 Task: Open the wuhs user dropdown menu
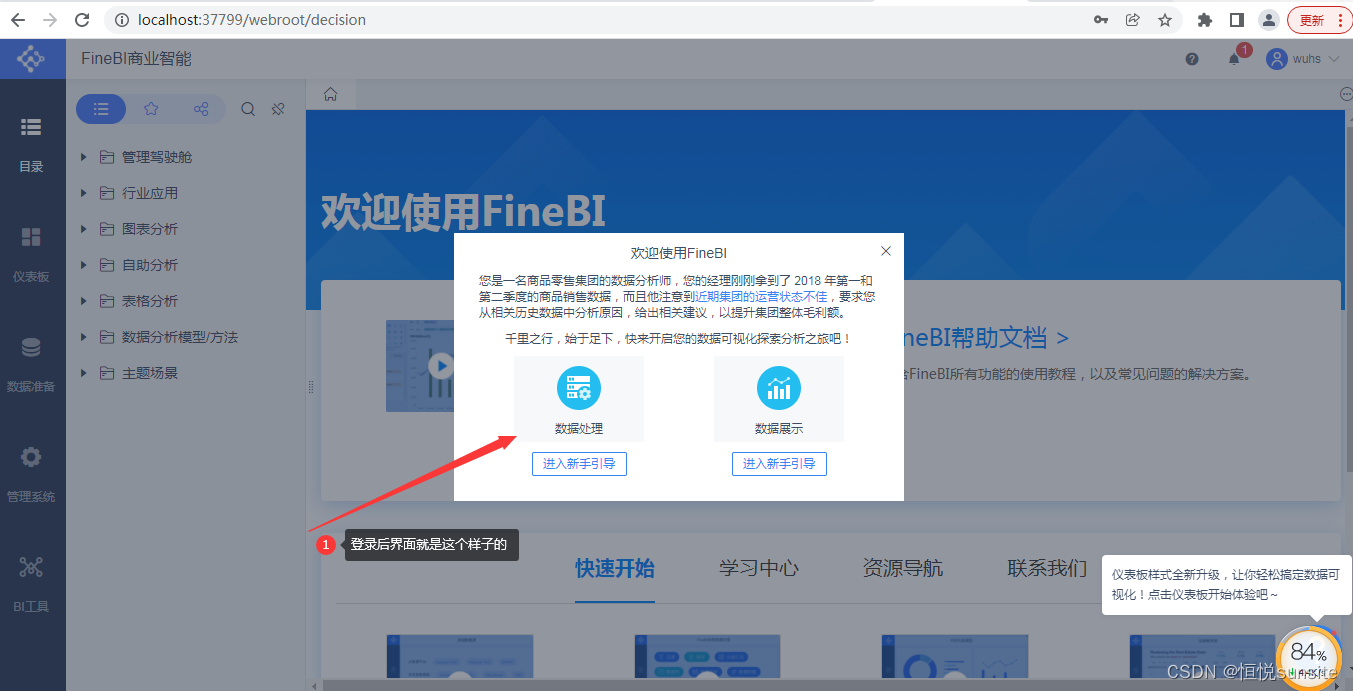pyautogui.click(x=1303, y=59)
